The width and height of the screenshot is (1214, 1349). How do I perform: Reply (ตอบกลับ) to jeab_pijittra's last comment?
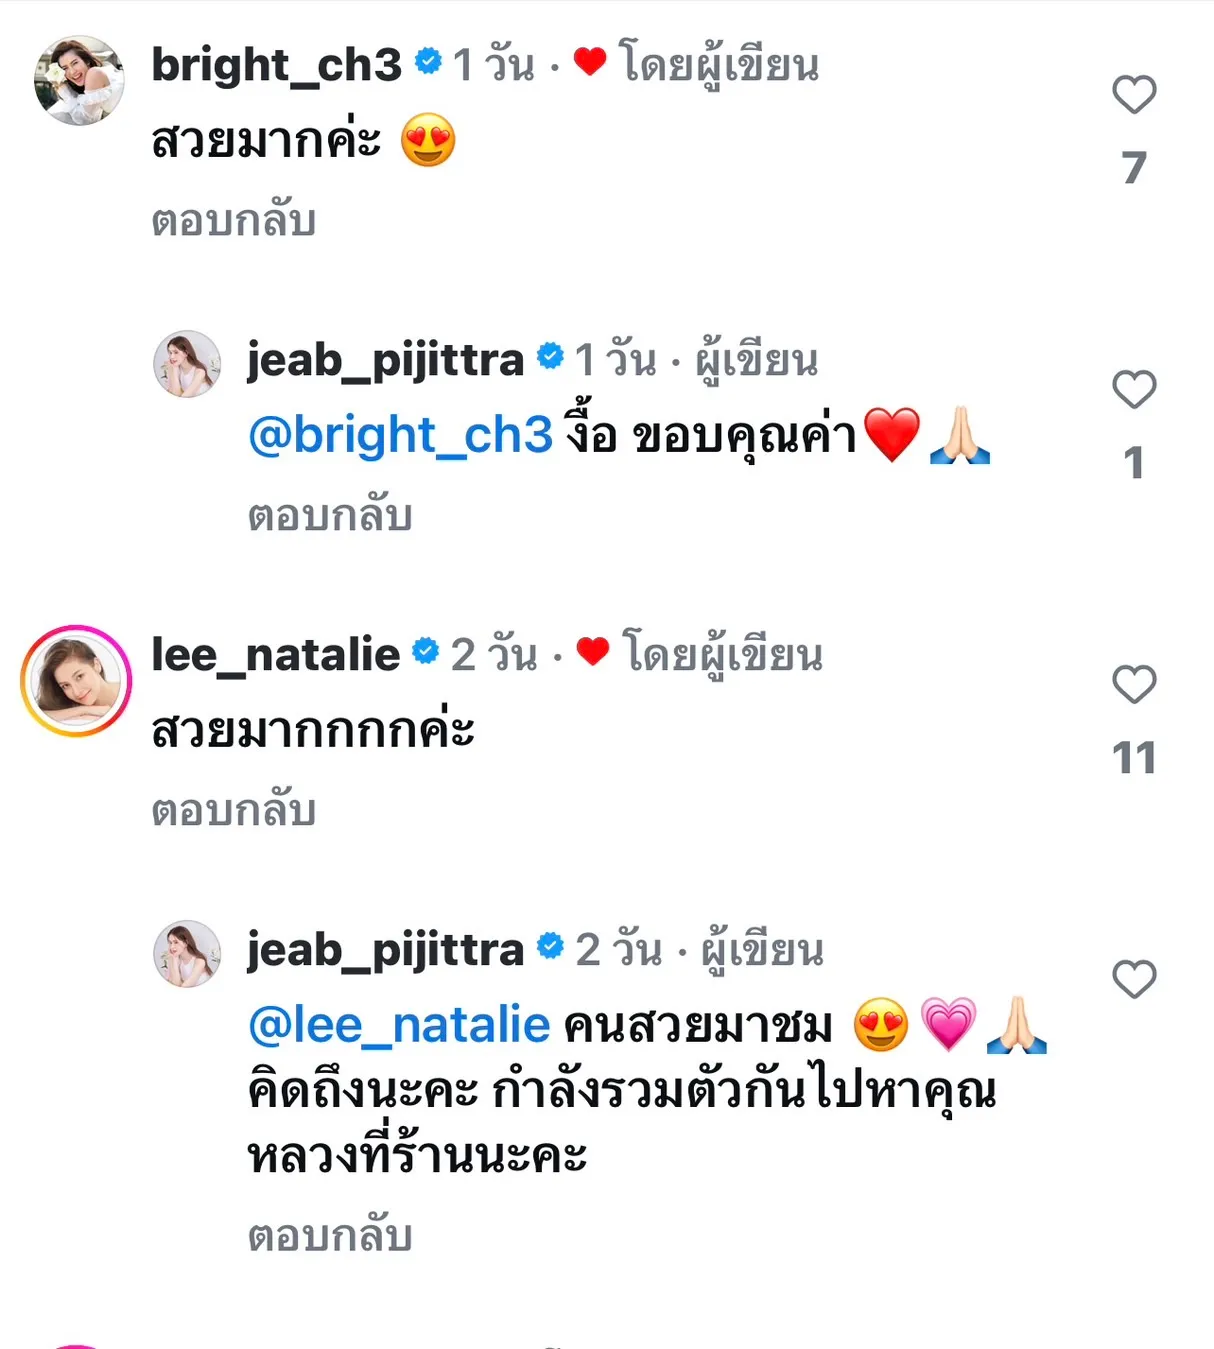point(330,1237)
